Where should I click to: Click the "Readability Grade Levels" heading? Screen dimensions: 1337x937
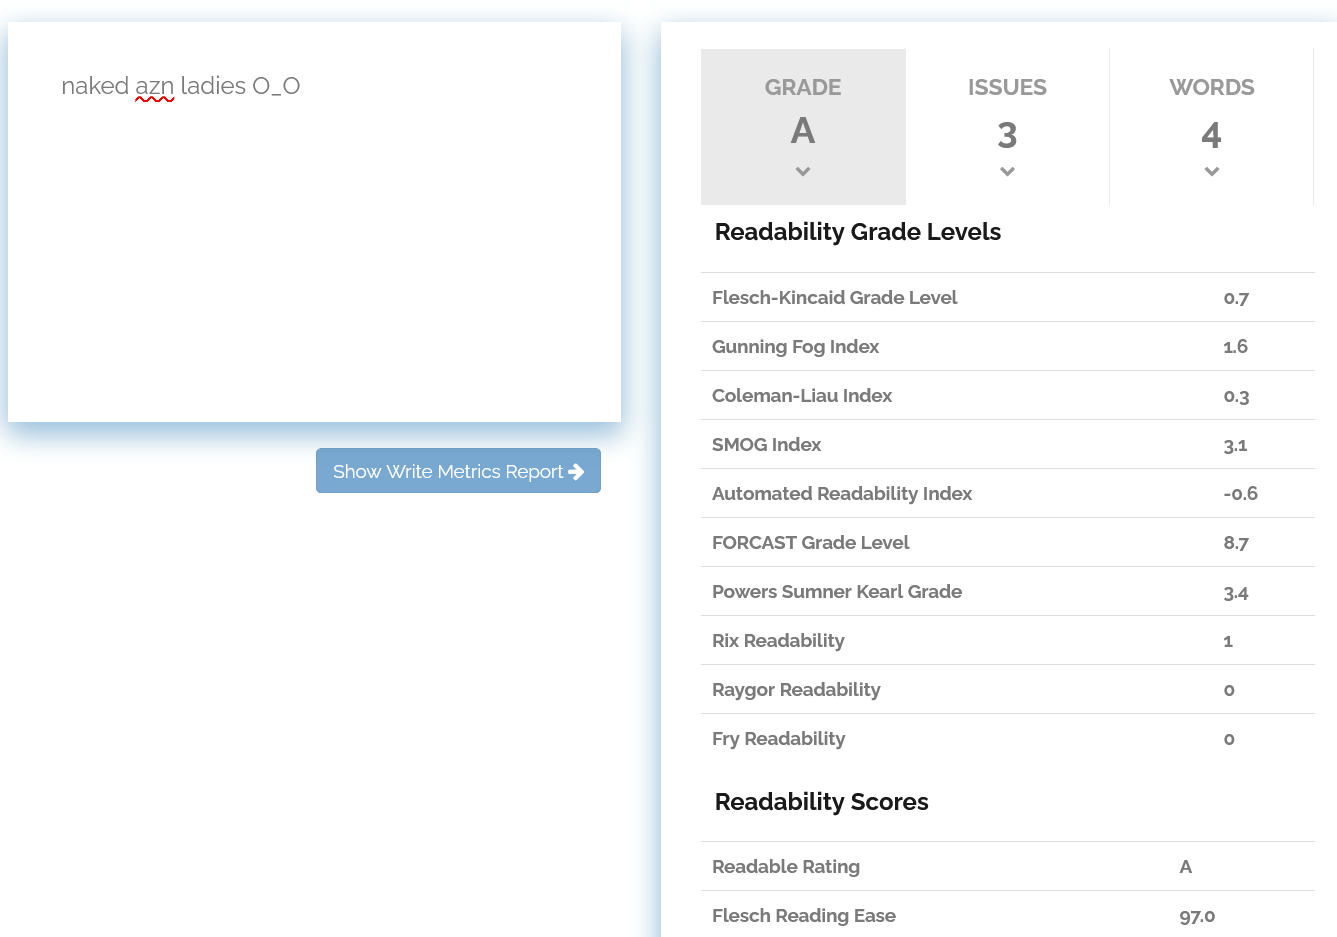[x=858, y=232]
